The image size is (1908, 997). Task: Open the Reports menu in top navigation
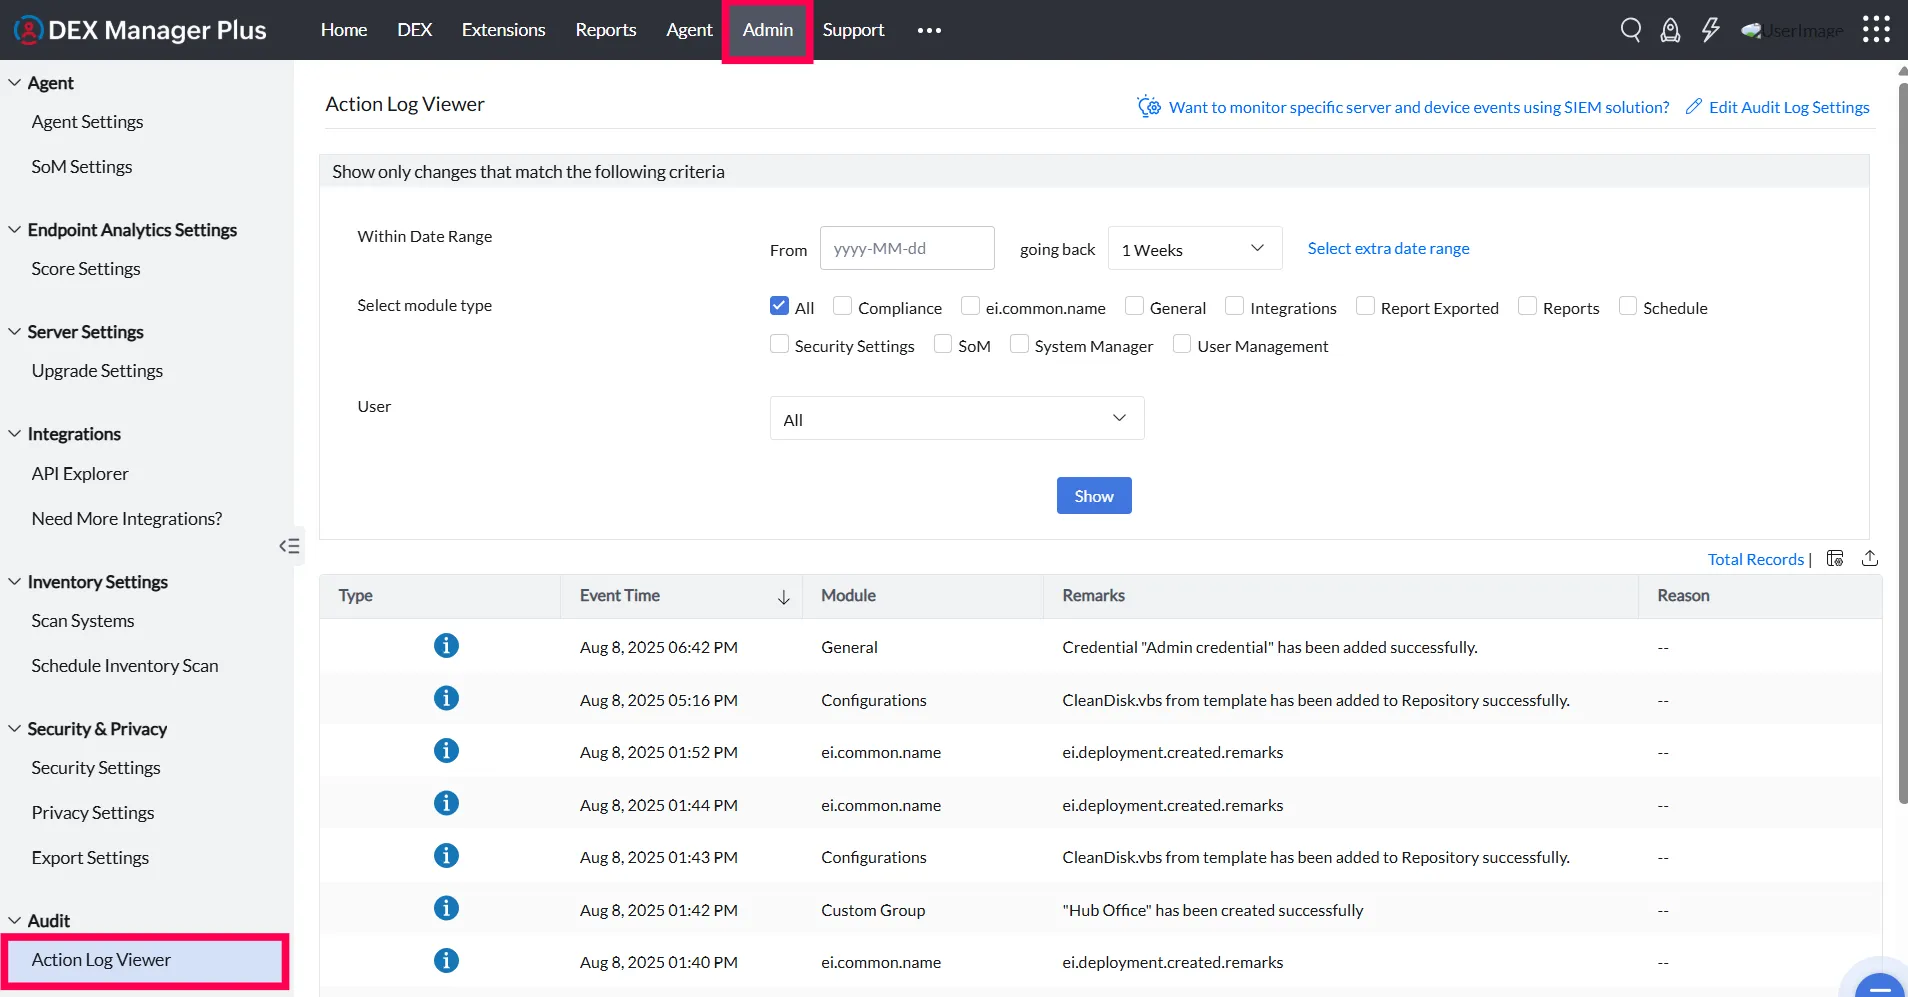pyautogui.click(x=605, y=30)
